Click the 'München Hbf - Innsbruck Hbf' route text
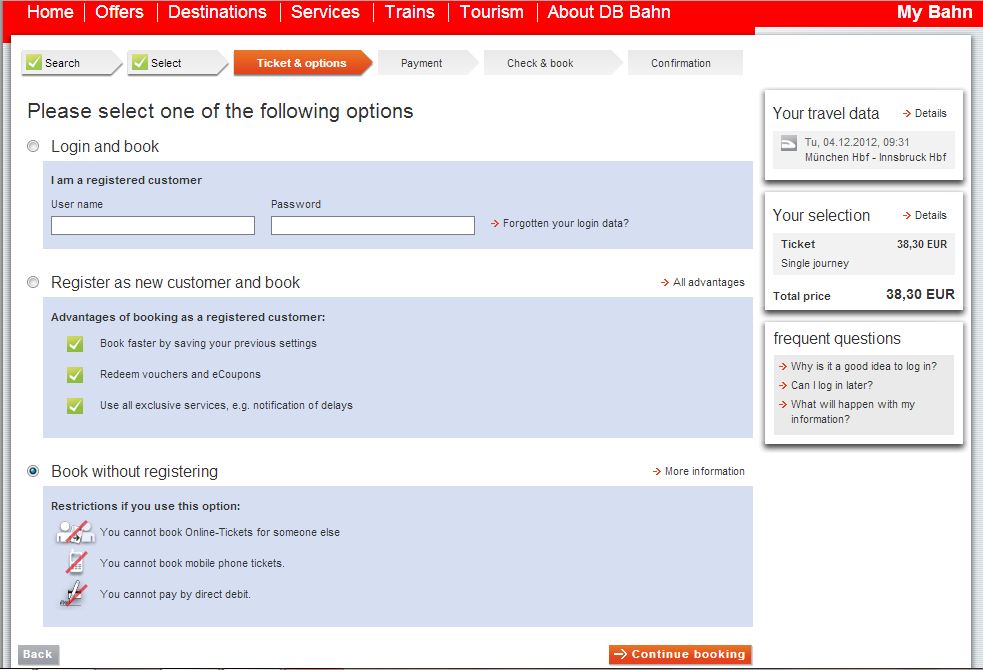Image resolution: width=983 pixels, height=670 pixels. [x=875, y=157]
